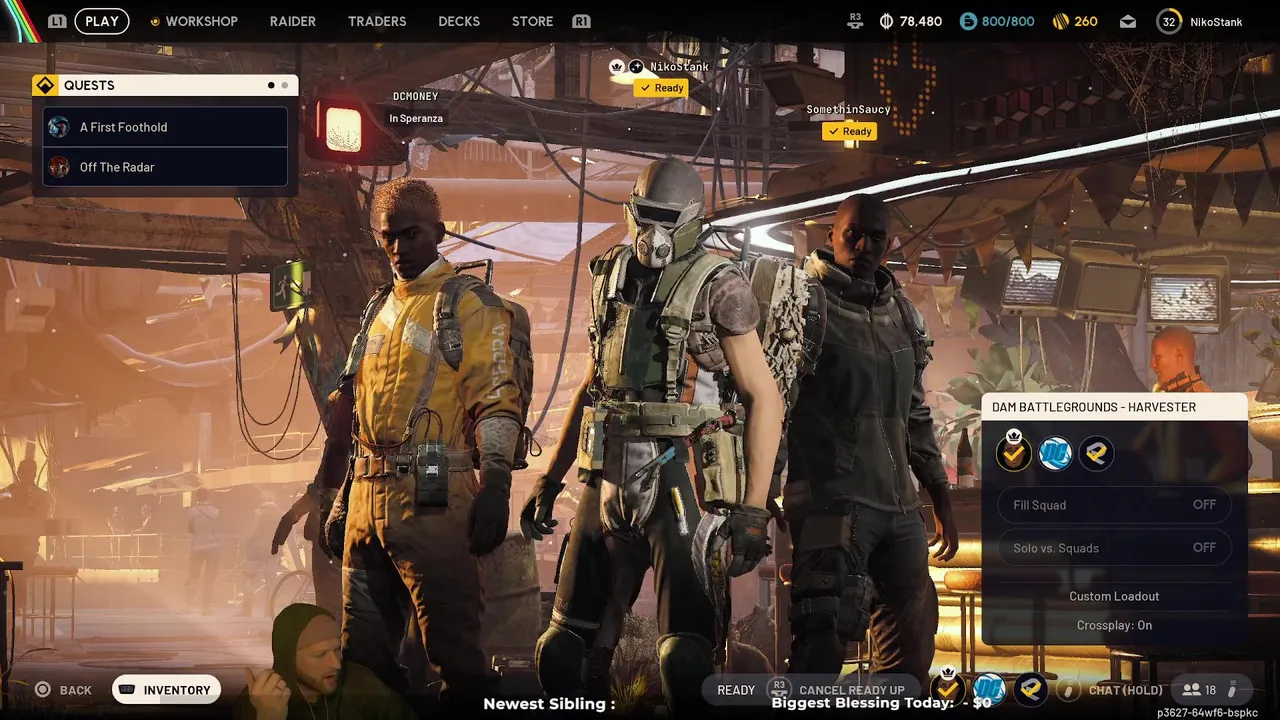Click the A First Foothold quest icon

pyautogui.click(x=59, y=127)
